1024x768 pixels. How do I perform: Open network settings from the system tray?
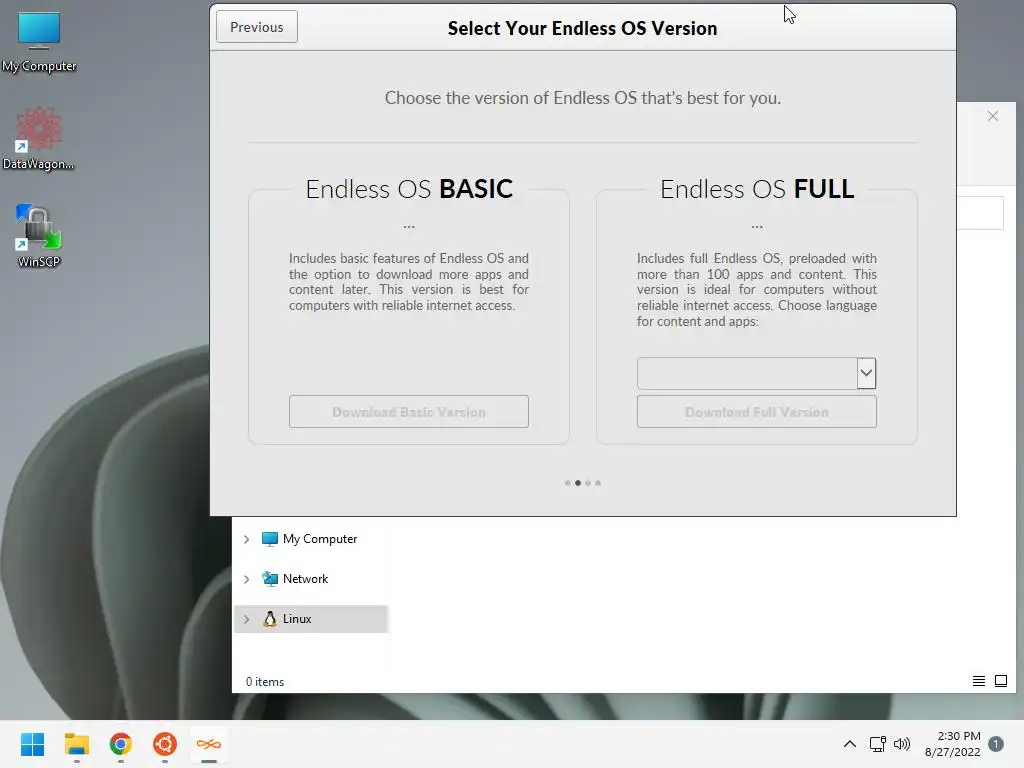point(877,744)
